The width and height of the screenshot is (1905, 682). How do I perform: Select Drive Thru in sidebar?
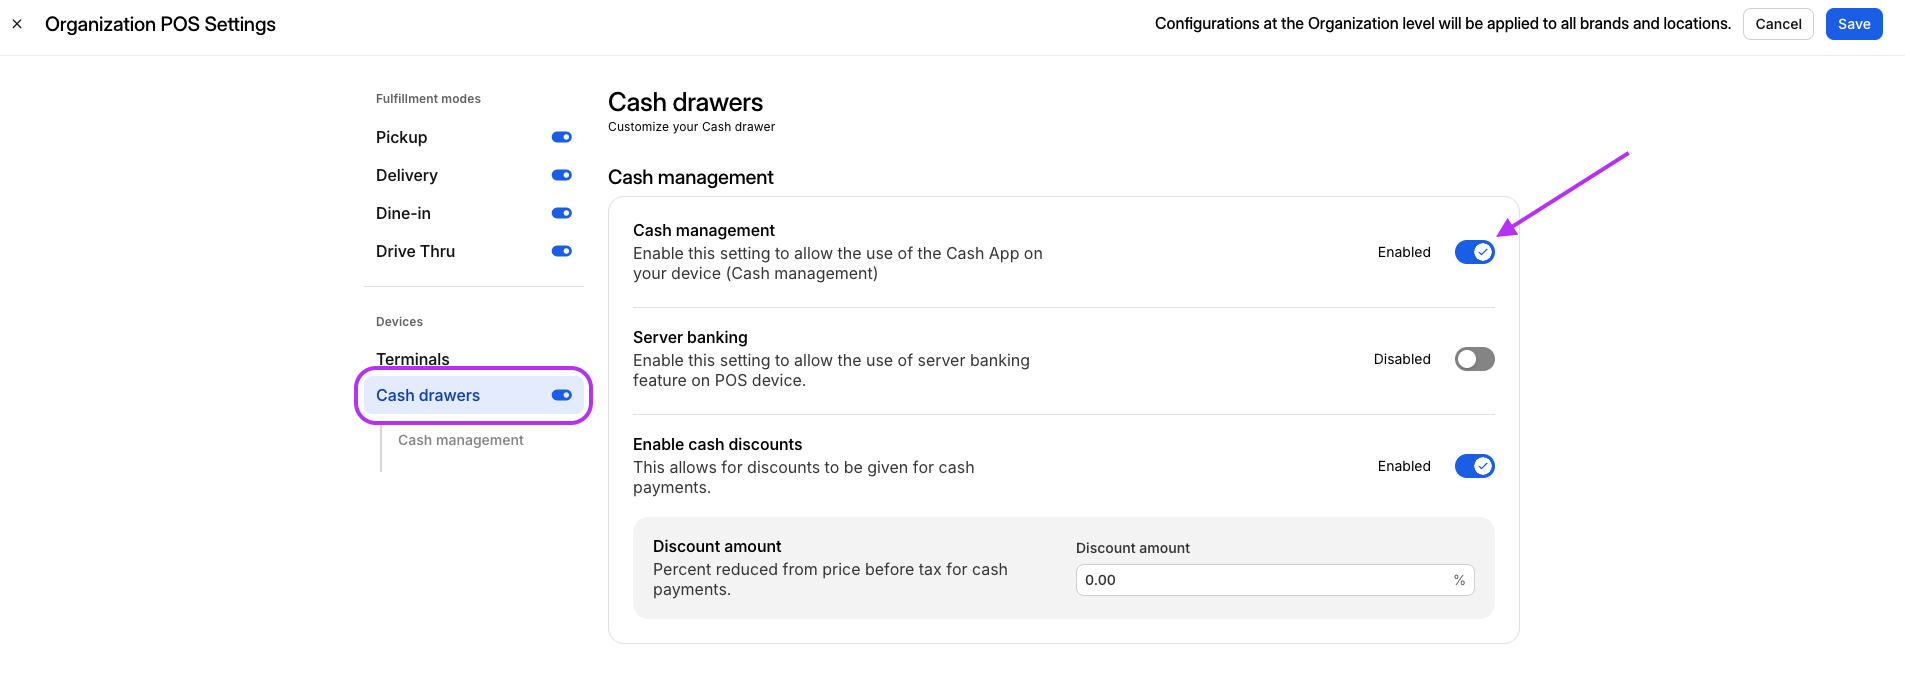[x=415, y=251]
